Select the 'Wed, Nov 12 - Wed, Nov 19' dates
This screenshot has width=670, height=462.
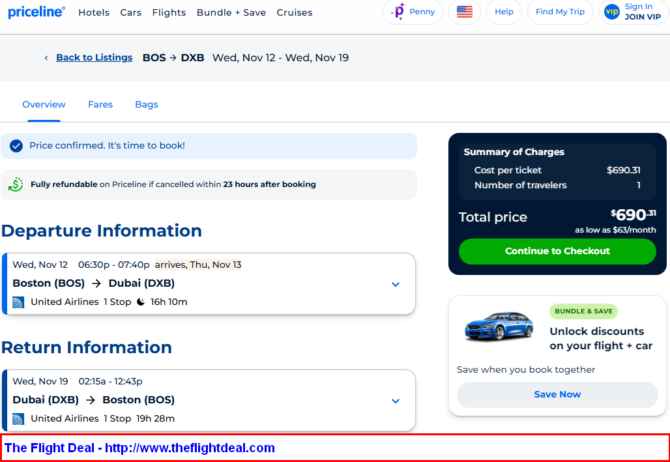coord(280,58)
